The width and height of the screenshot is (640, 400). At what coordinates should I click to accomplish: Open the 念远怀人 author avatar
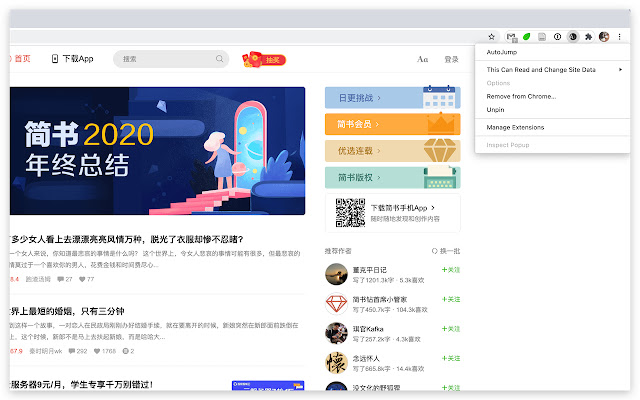(x=336, y=363)
